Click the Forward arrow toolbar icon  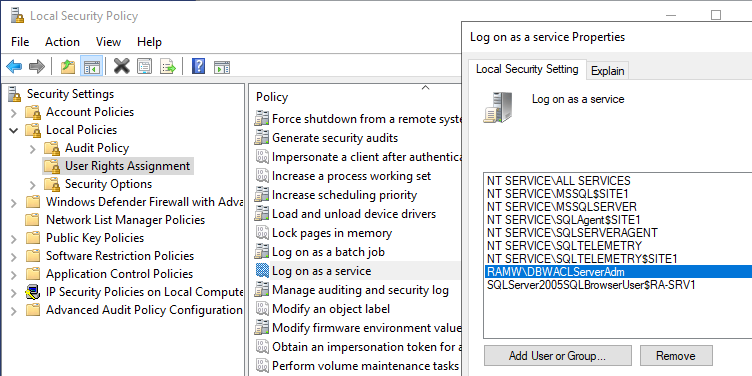pyautogui.click(x=37, y=66)
